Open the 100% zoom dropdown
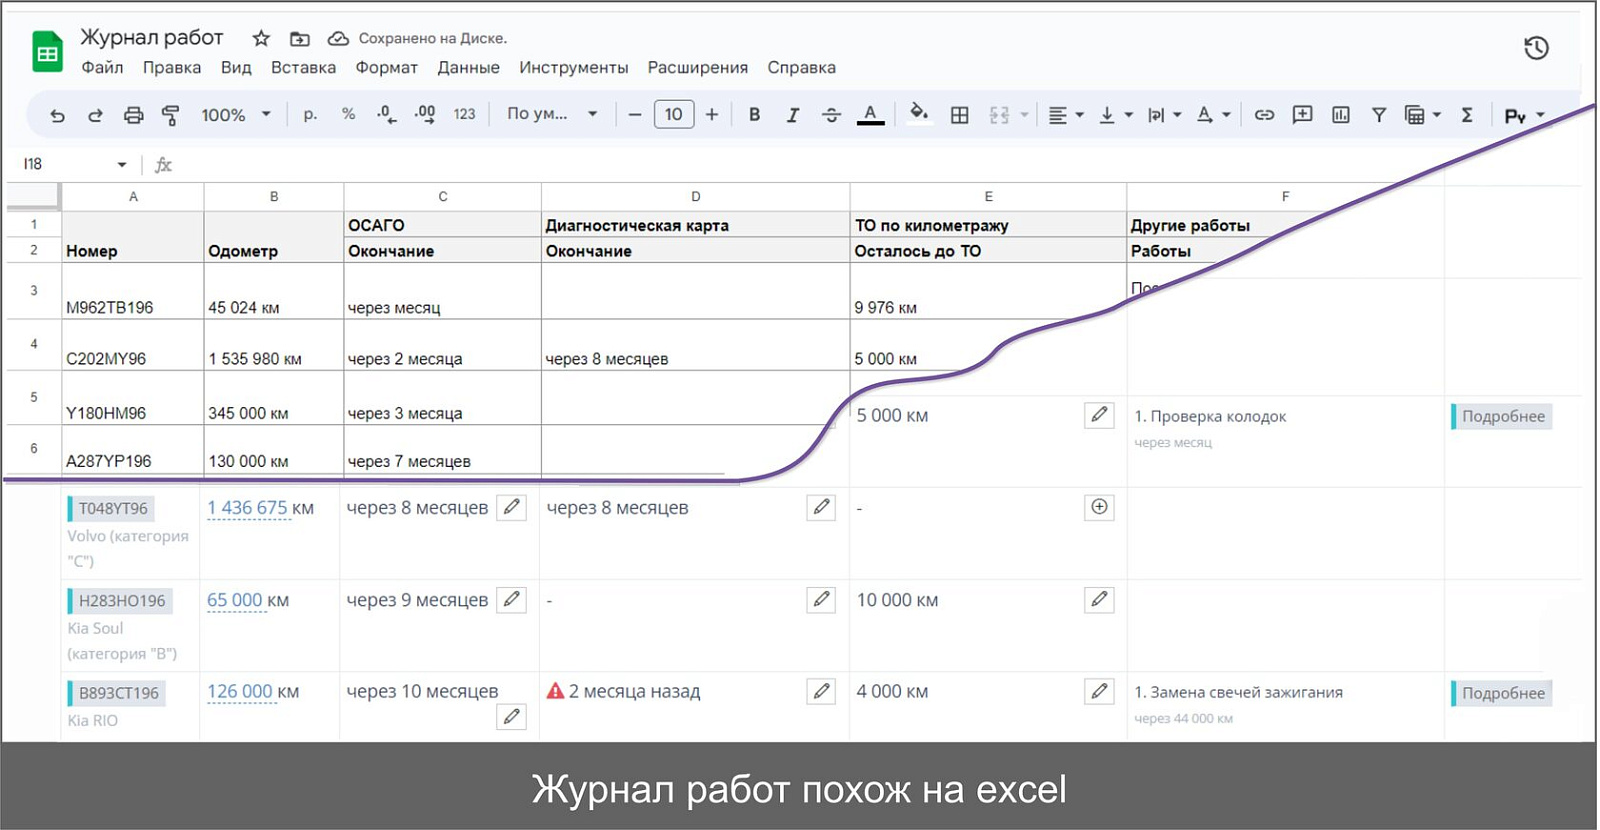Image resolution: width=1600 pixels, height=830 pixels. coord(236,114)
